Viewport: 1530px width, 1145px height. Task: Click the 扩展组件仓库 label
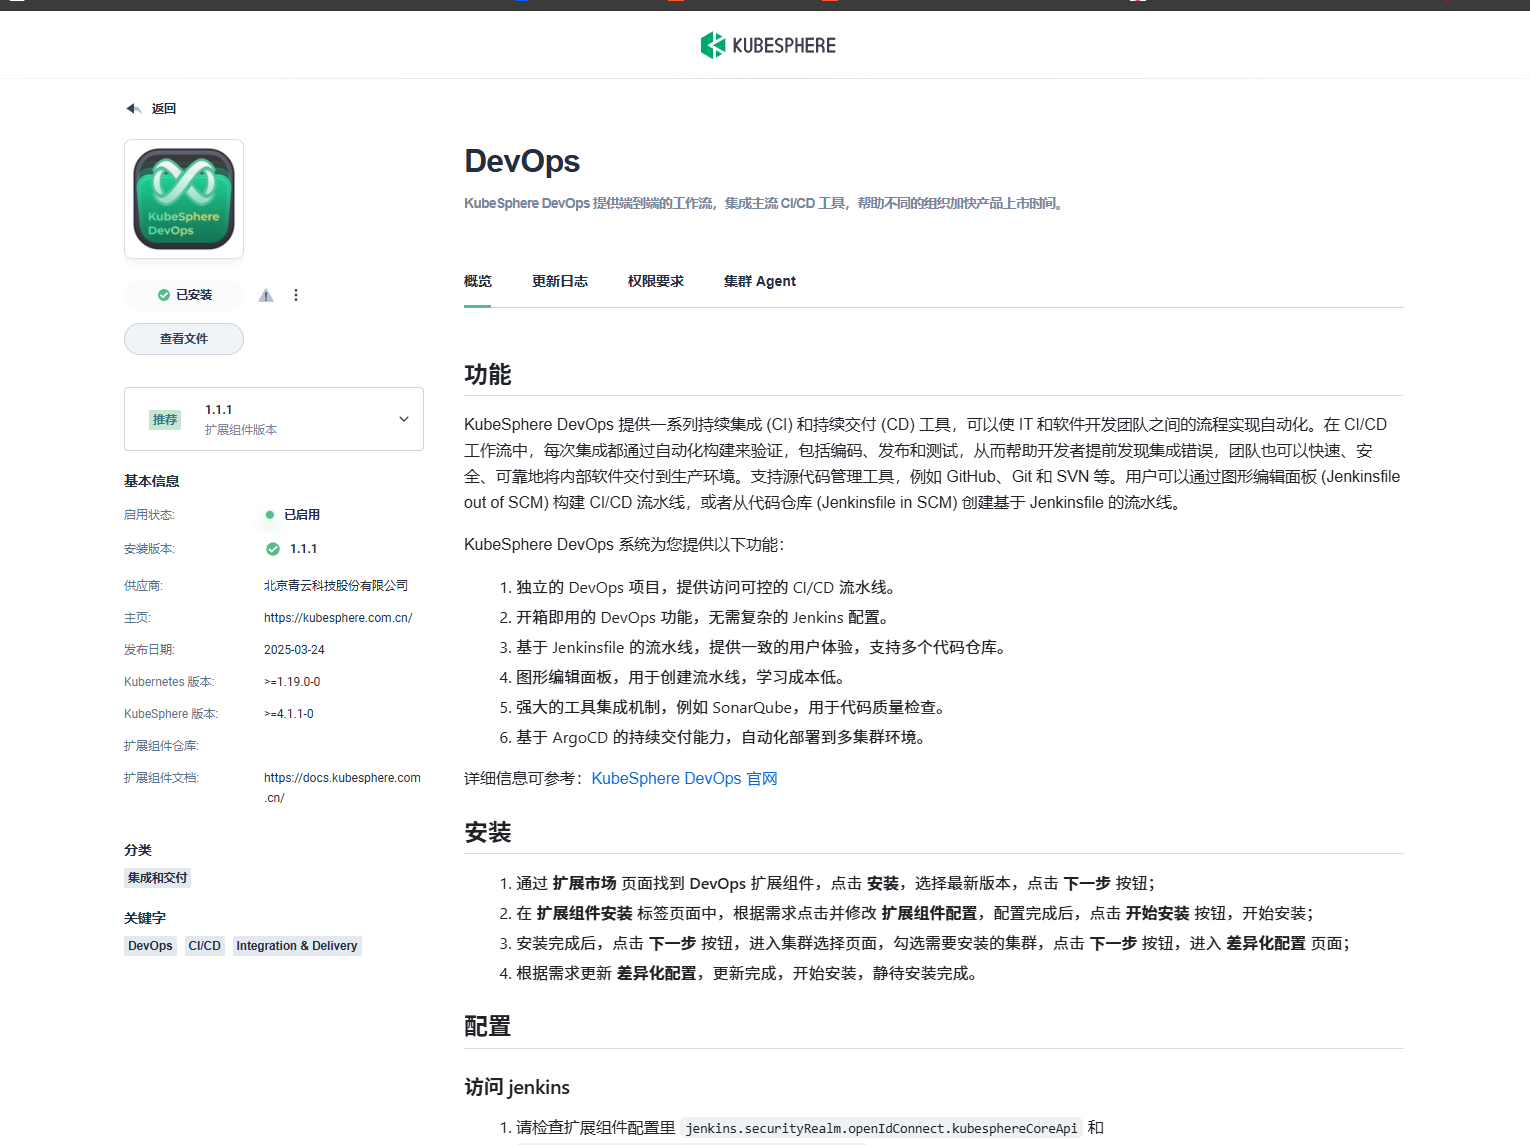pyautogui.click(x=161, y=746)
